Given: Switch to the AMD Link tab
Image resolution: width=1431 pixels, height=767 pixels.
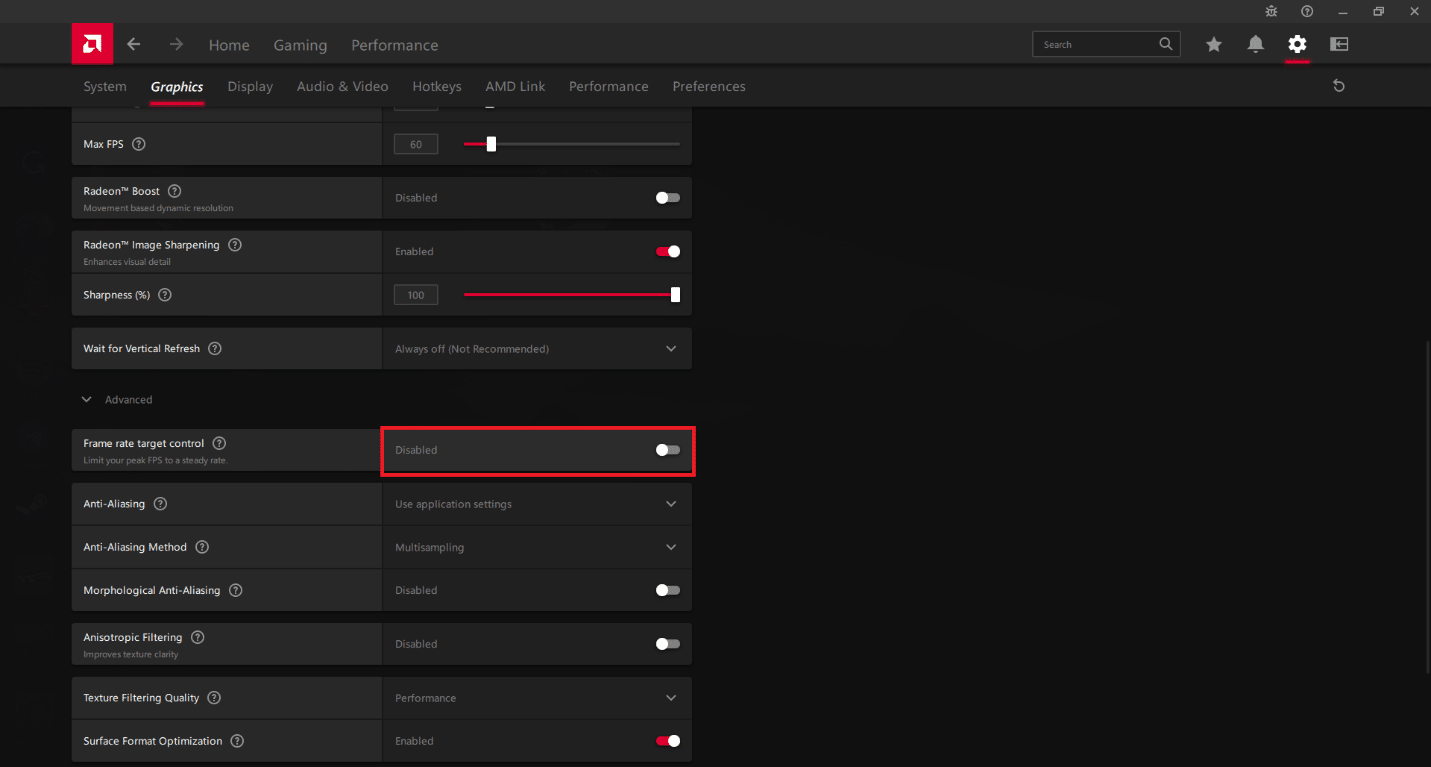Looking at the screenshot, I should coord(515,86).
